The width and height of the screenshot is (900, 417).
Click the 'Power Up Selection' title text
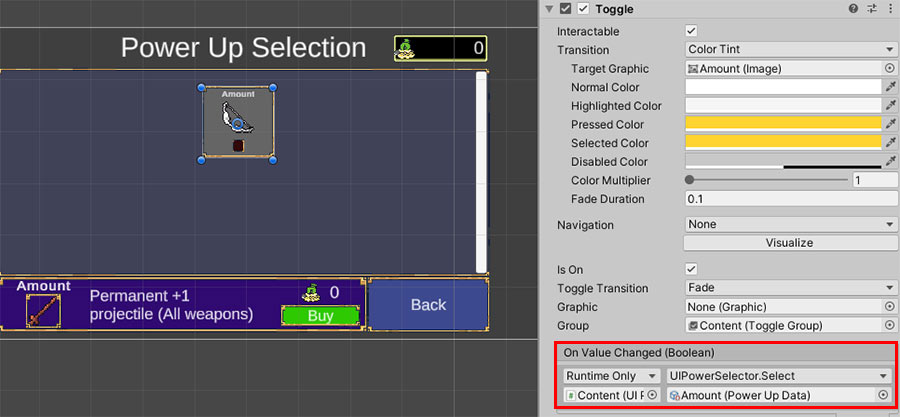pyautogui.click(x=243, y=48)
